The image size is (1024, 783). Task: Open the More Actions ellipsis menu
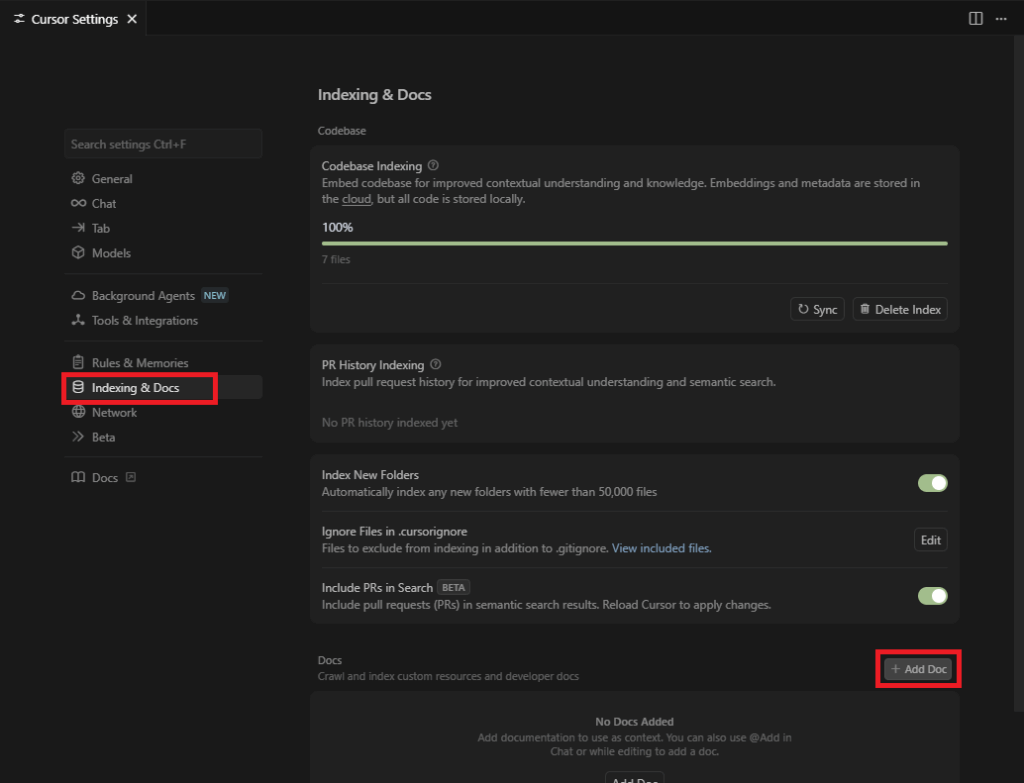1000,19
